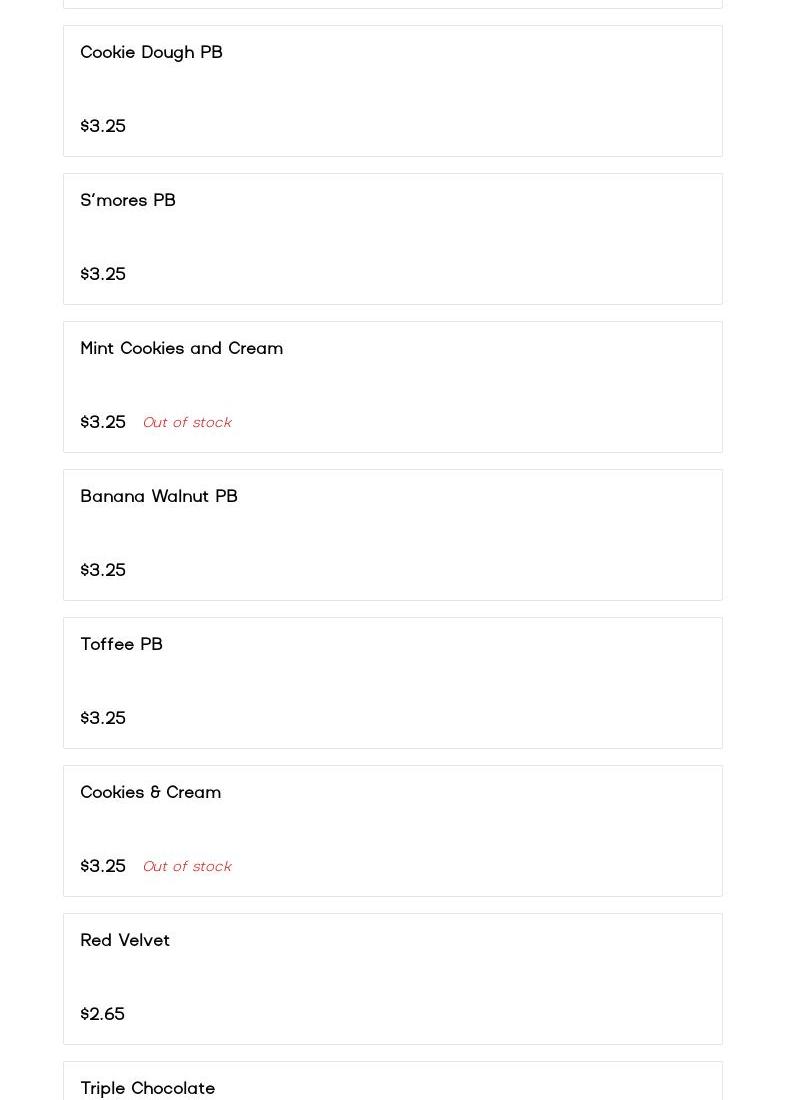Click Mint Cookies and Cream's Out of stock label
Viewport: 785px width, 1100px height.
[187, 422]
